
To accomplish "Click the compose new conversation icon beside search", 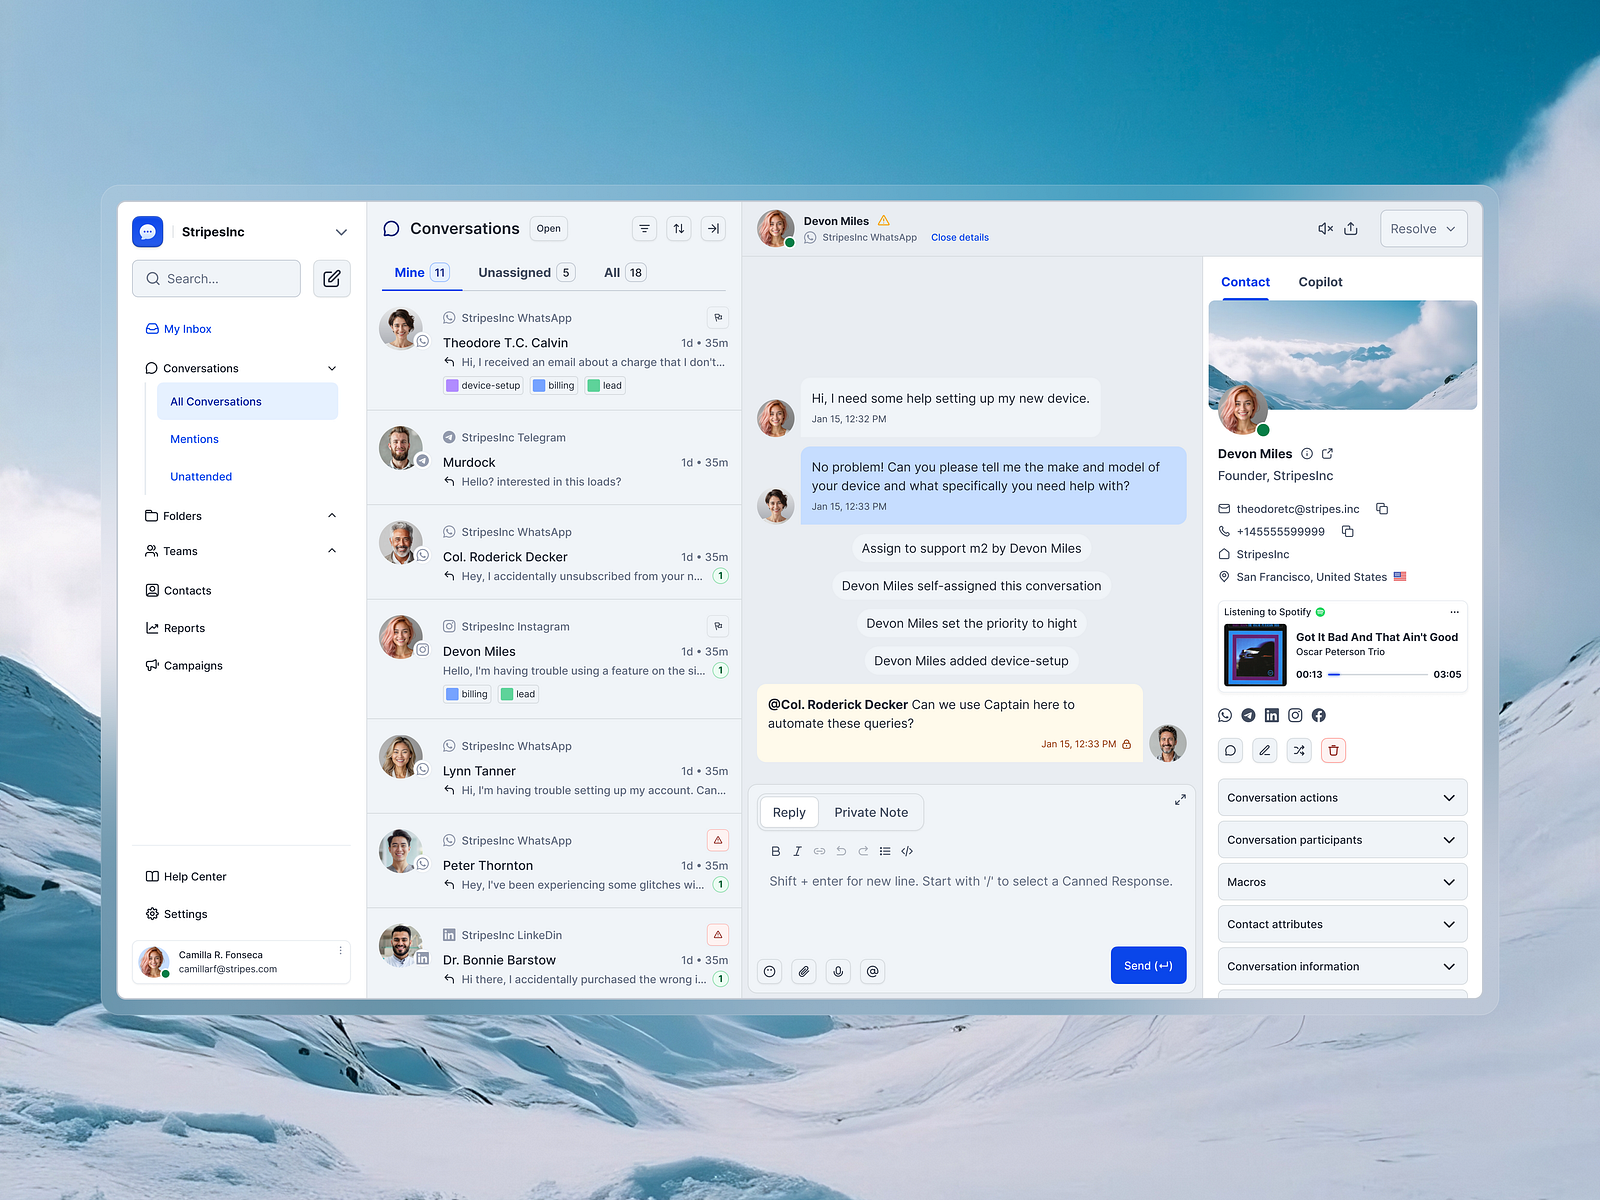I will click(x=331, y=278).
